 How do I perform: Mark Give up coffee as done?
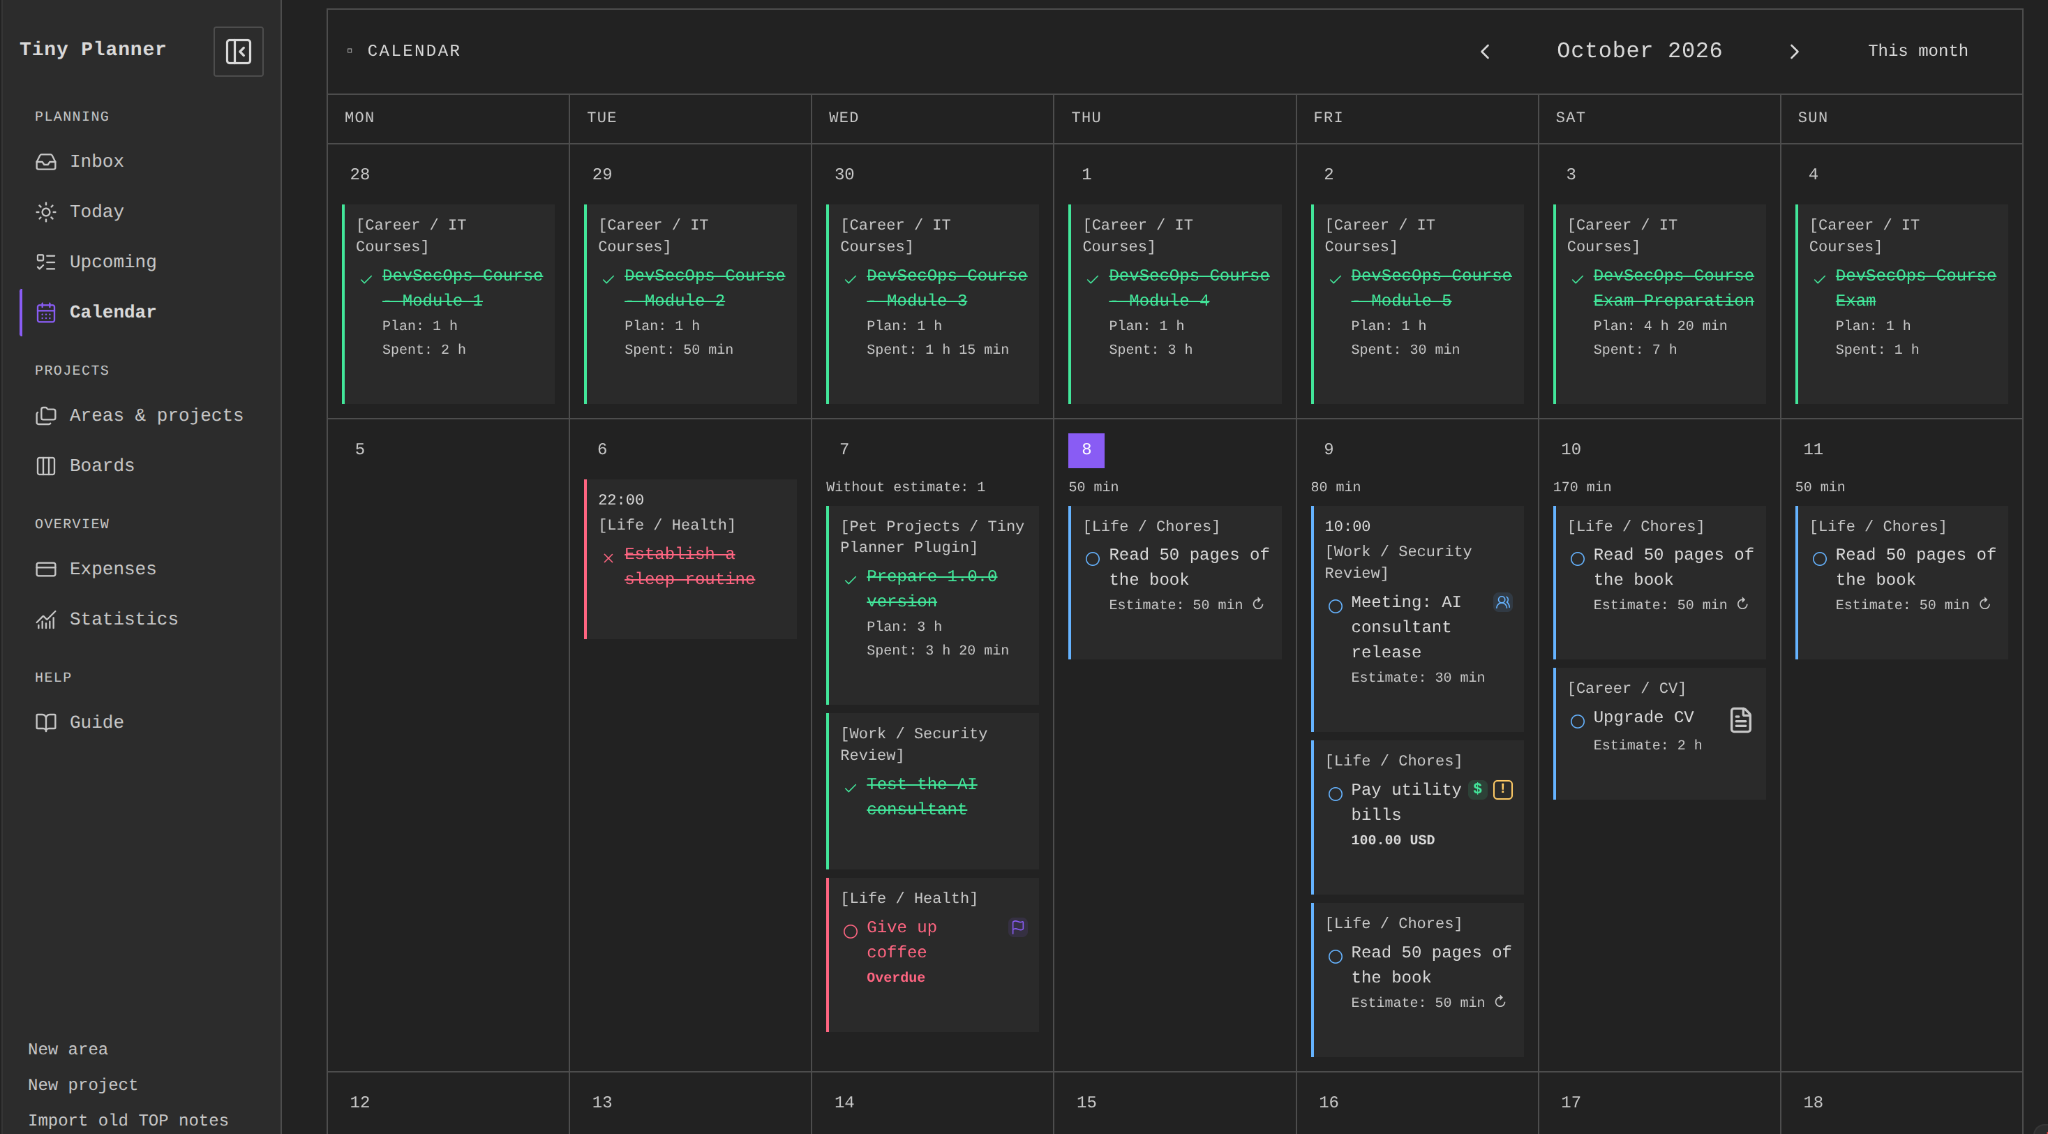[850, 931]
